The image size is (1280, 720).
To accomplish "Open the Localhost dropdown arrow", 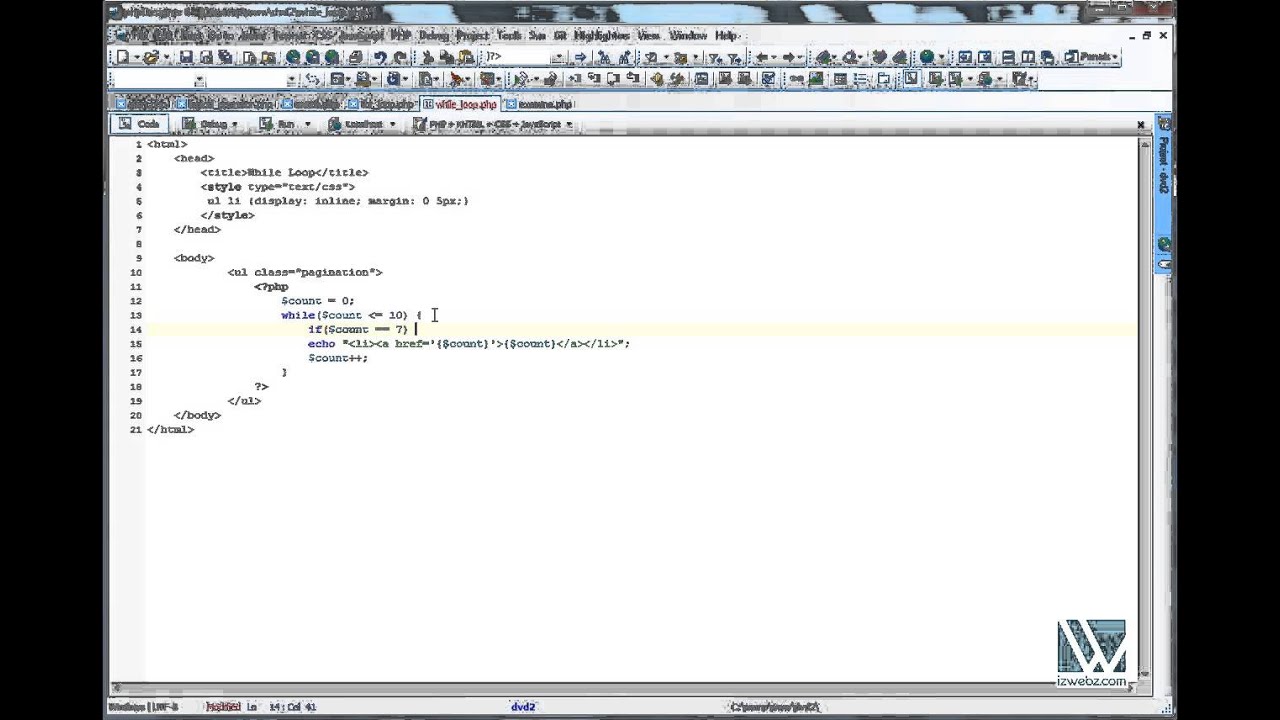I will [392, 125].
